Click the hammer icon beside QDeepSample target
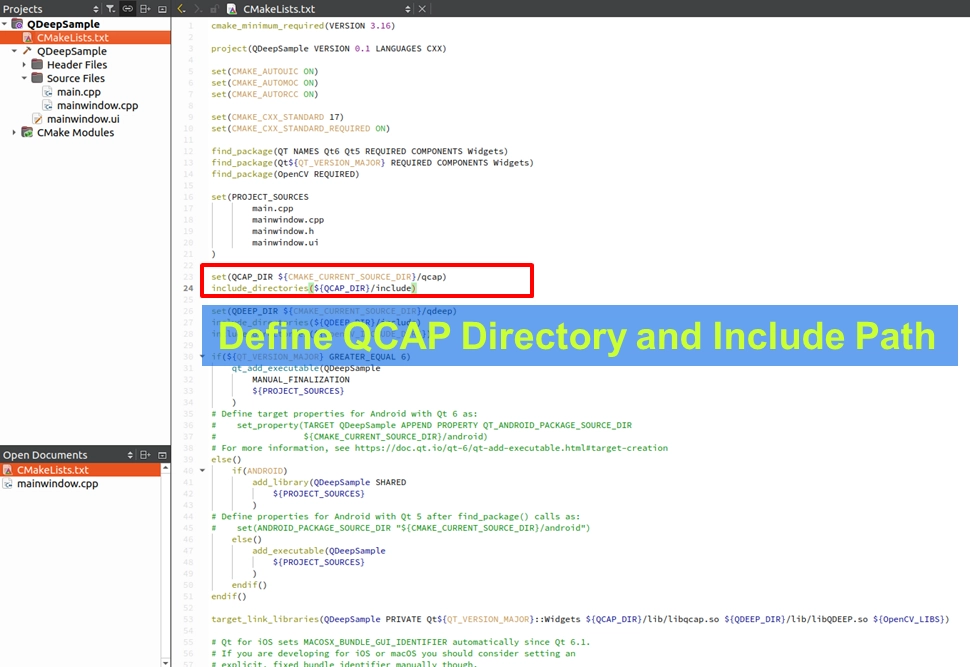This screenshot has height=667, width=970. [x=27, y=51]
